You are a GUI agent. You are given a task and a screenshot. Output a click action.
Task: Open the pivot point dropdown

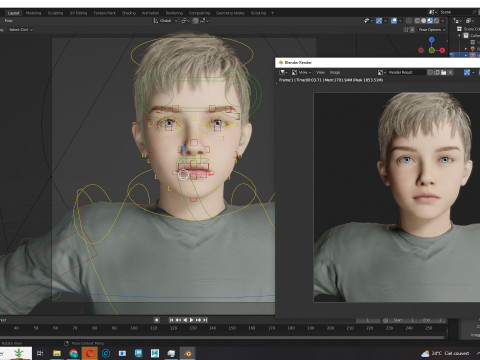tap(185, 21)
